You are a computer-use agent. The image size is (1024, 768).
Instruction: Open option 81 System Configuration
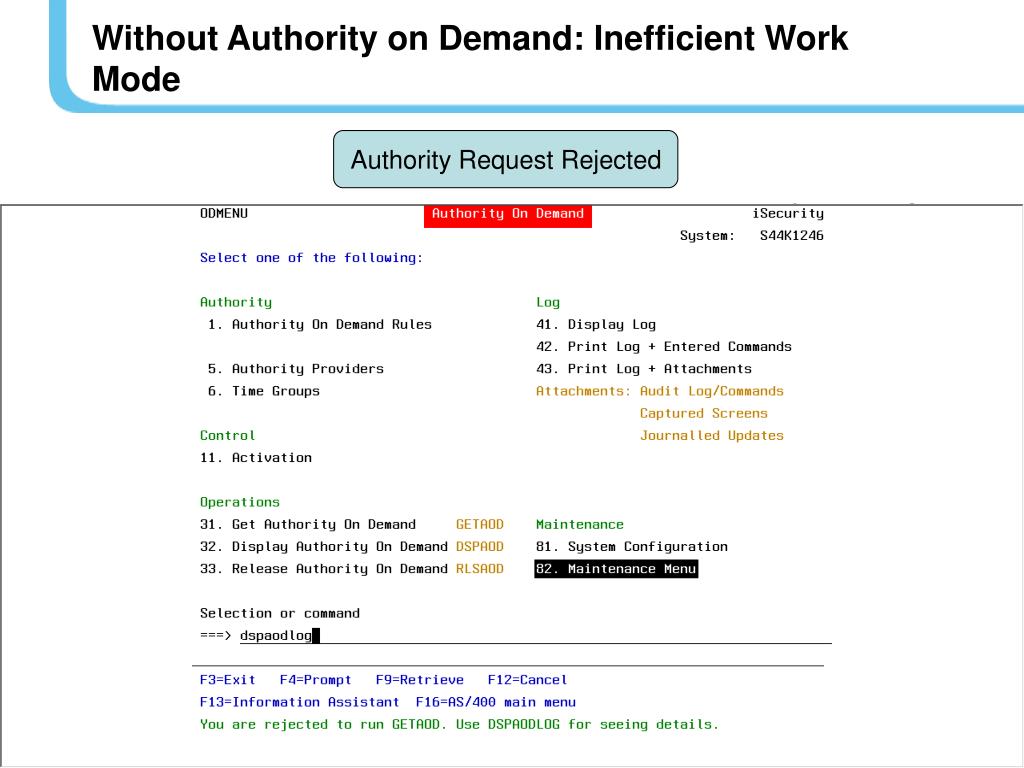click(632, 547)
